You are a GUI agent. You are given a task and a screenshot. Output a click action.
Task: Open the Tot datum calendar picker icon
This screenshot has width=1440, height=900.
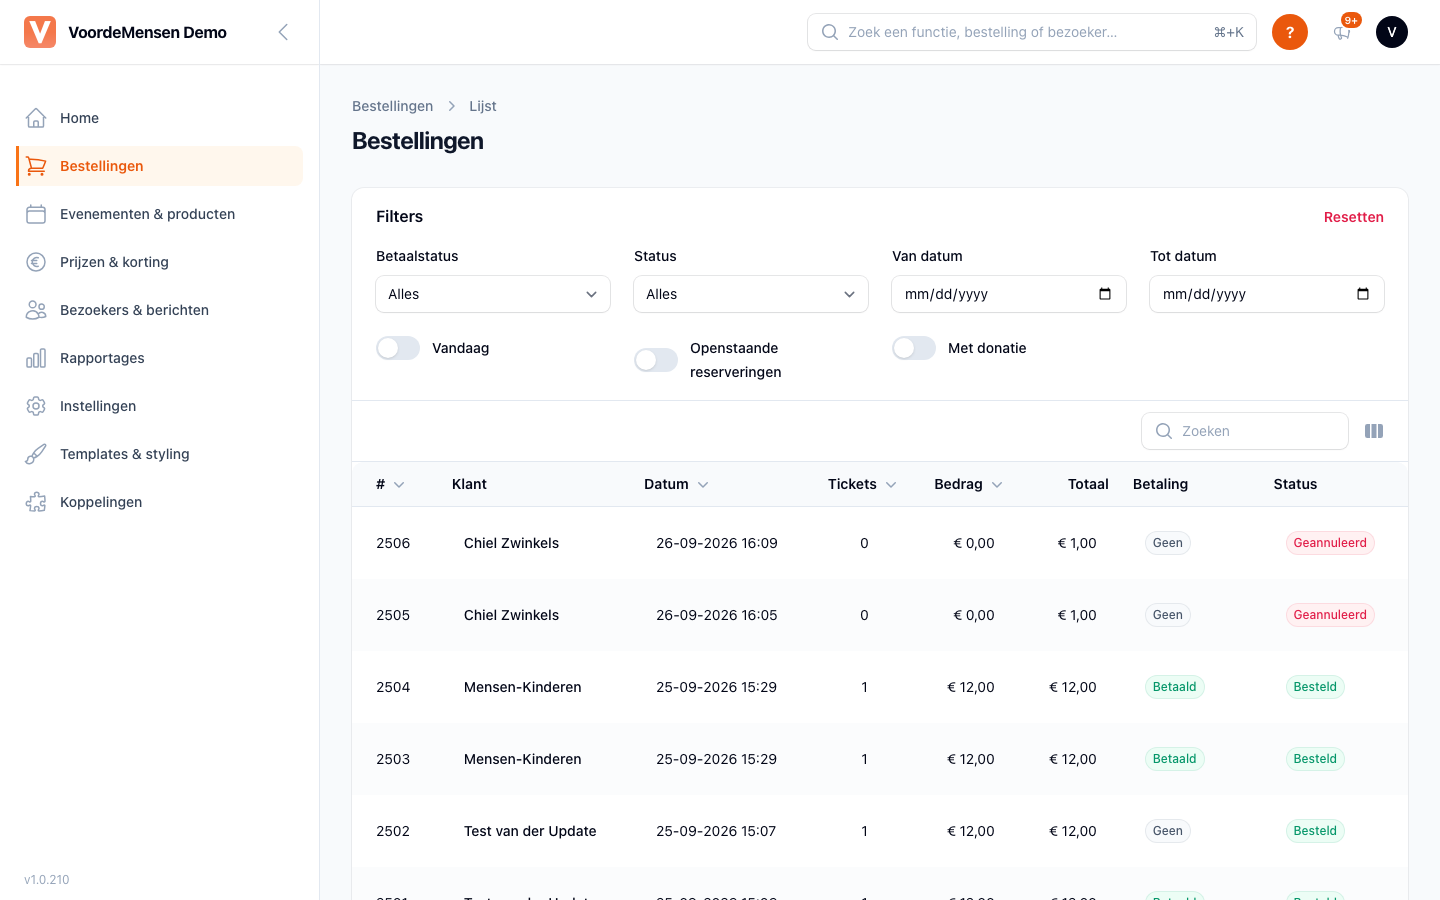click(x=1363, y=294)
